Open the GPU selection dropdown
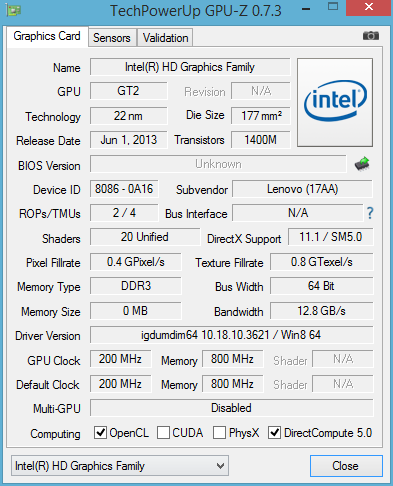This screenshot has width=393, height=486. coord(120,466)
